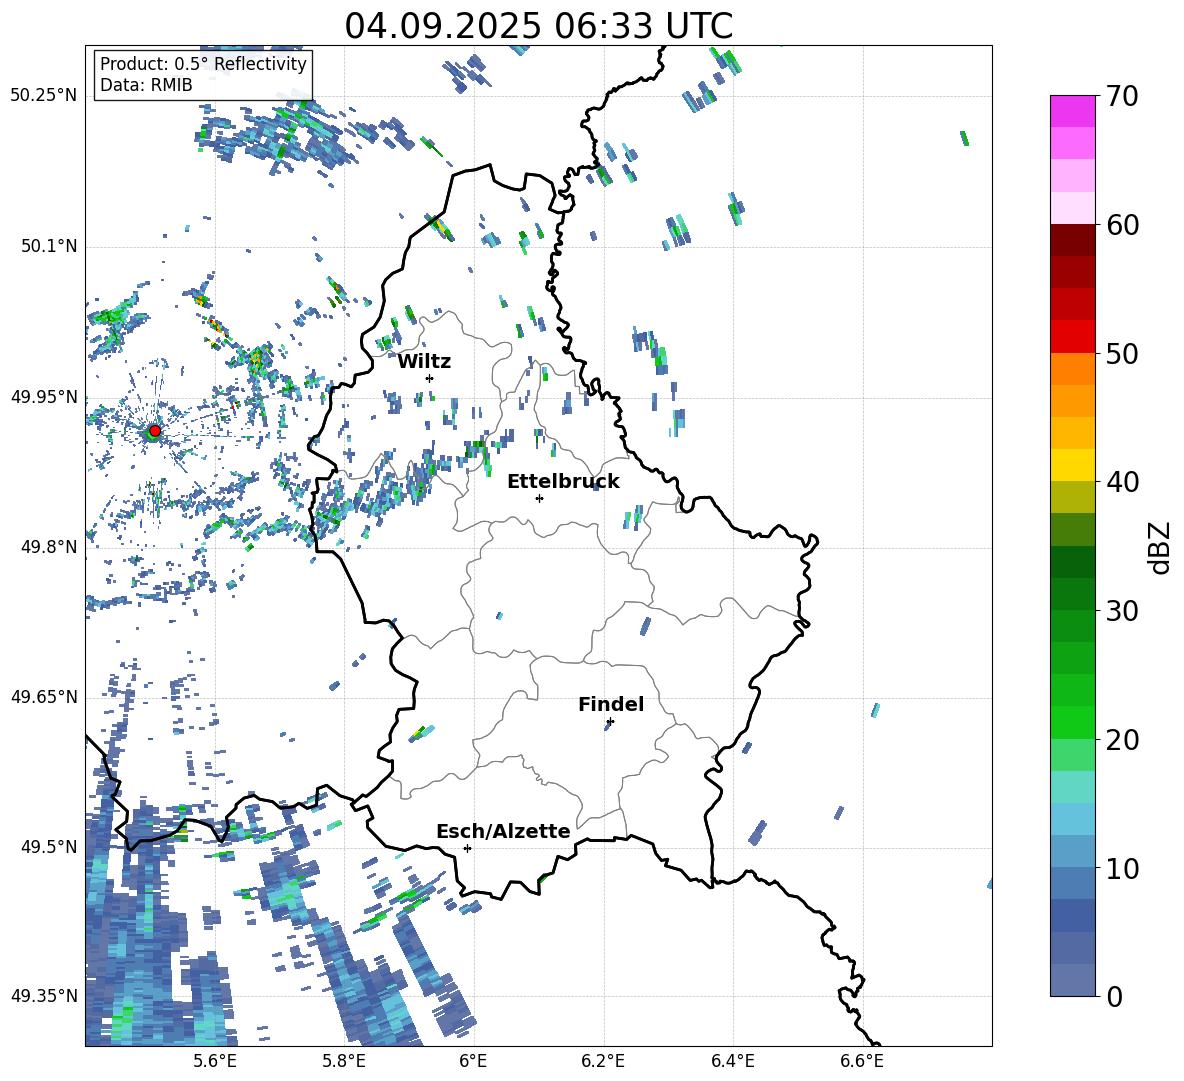Click the magenta top swatch of the colorbar

(1072, 111)
